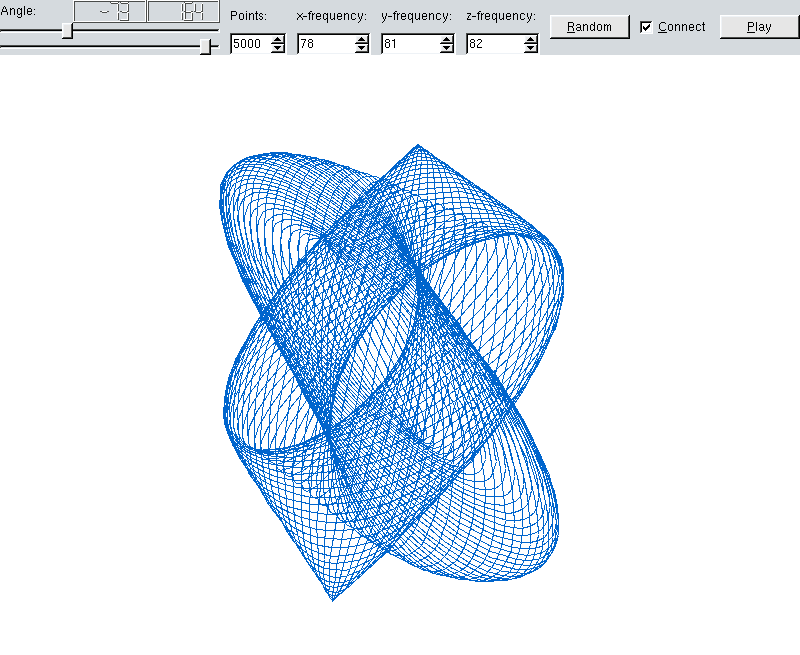This screenshot has width=800, height=655.
Task: Decrease x-frequency with its down arrow
Action: (361, 48)
